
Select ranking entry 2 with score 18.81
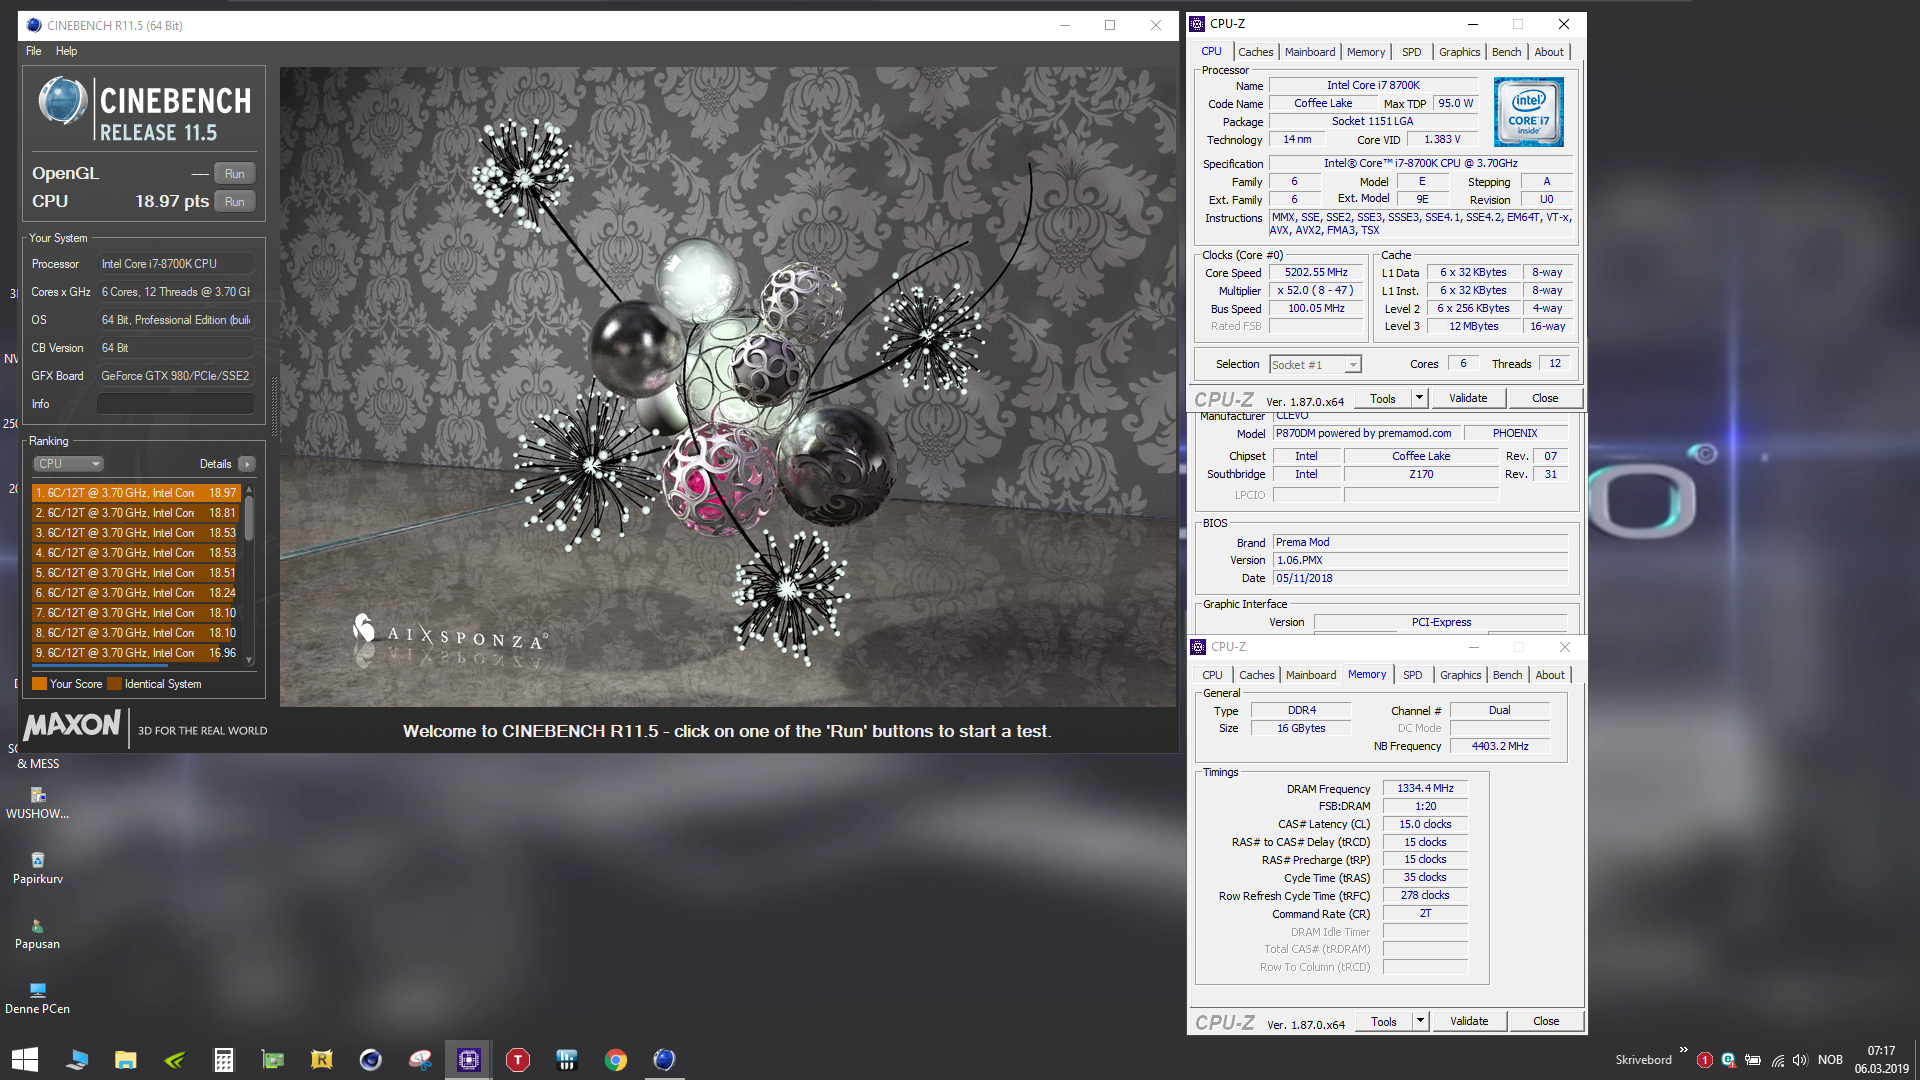click(x=136, y=513)
